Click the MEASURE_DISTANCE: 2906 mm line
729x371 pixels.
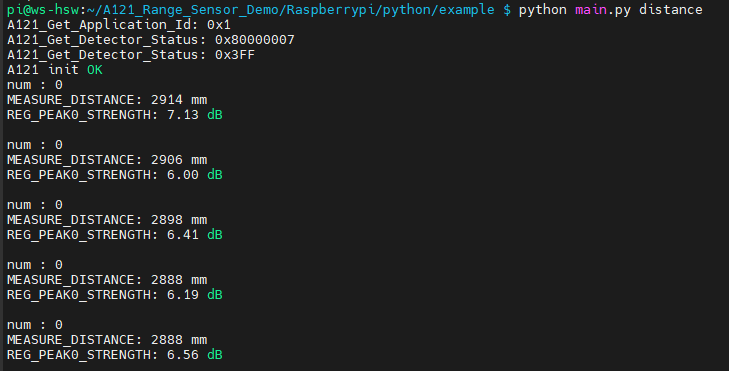107,160
